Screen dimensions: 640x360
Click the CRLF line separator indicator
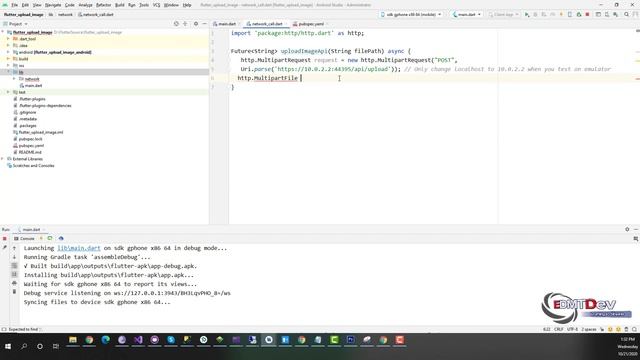[x=558, y=329]
